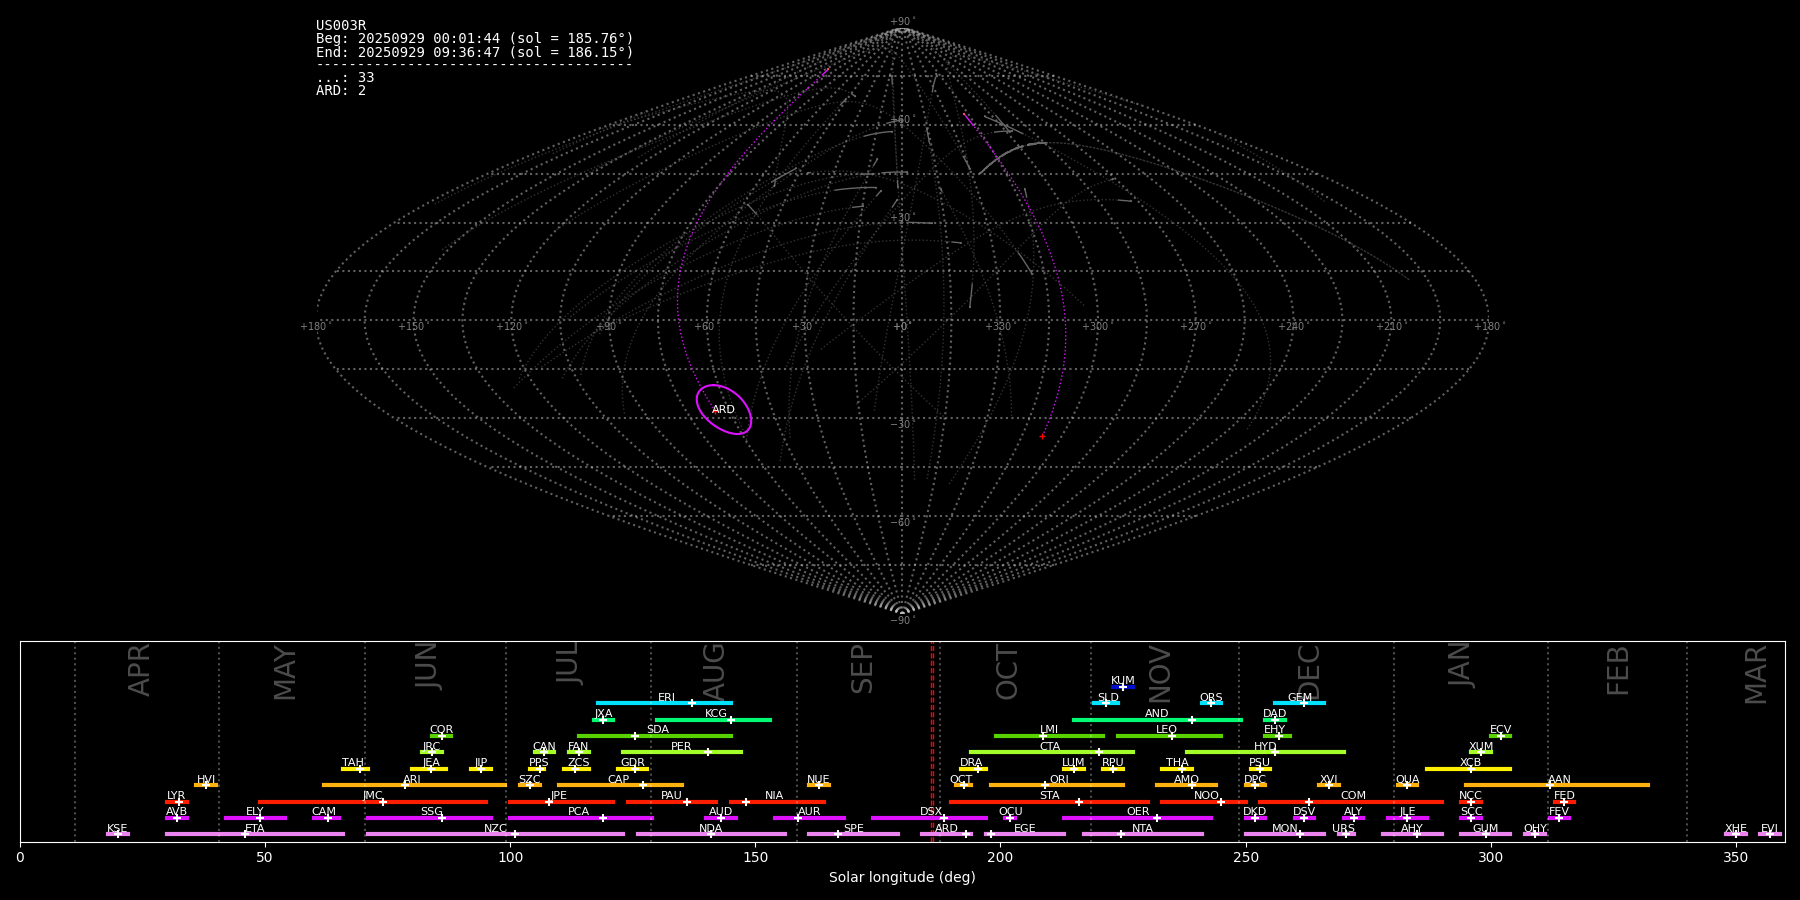Click the Solar longitude (deg) axis label

pos(902,878)
